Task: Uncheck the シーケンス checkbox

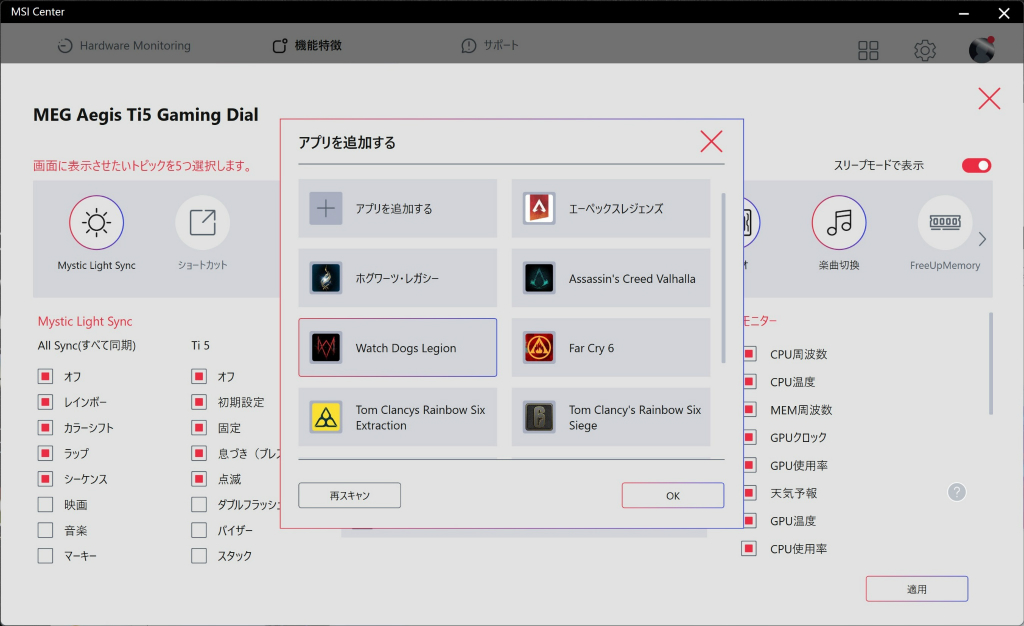Action: [45, 479]
